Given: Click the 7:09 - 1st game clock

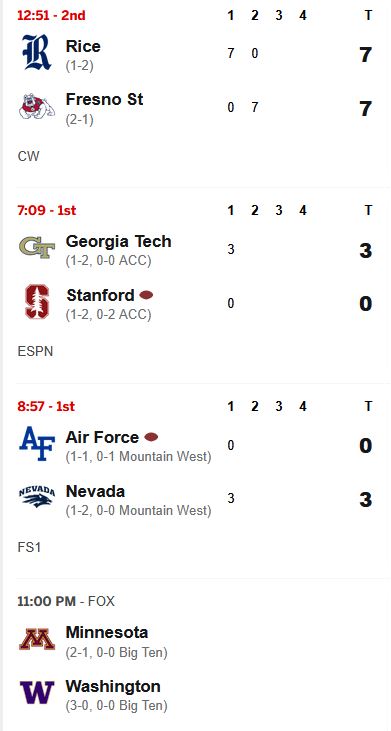Looking at the screenshot, I should coord(47,211).
